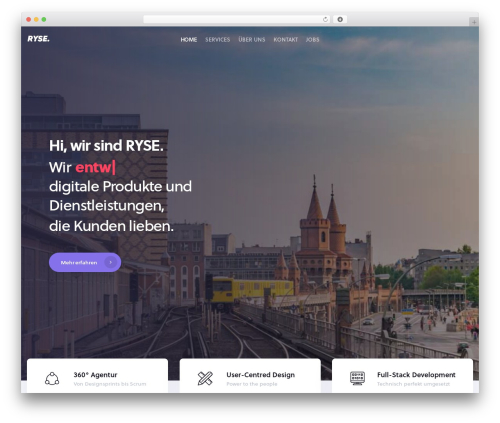Close the browser window with red button

(x=29, y=19)
